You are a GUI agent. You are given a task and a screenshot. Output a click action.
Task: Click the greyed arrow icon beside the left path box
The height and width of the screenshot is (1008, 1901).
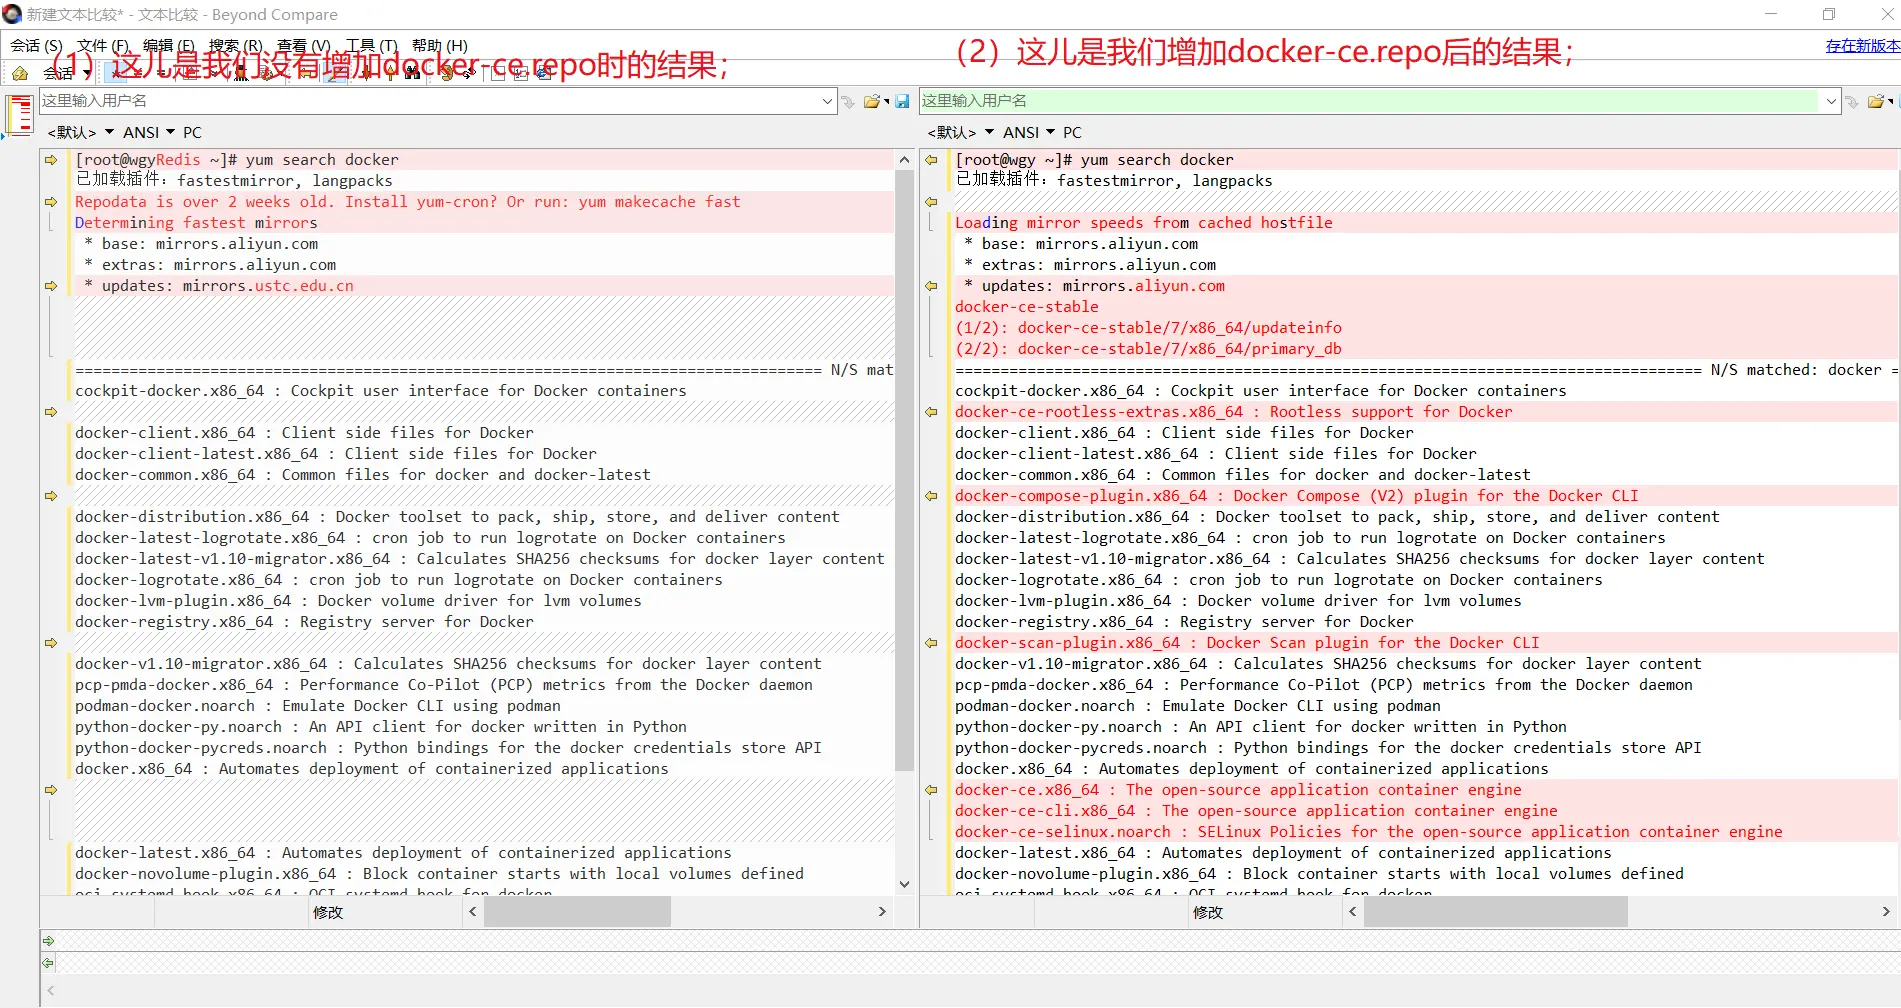click(x=848, y=101)
